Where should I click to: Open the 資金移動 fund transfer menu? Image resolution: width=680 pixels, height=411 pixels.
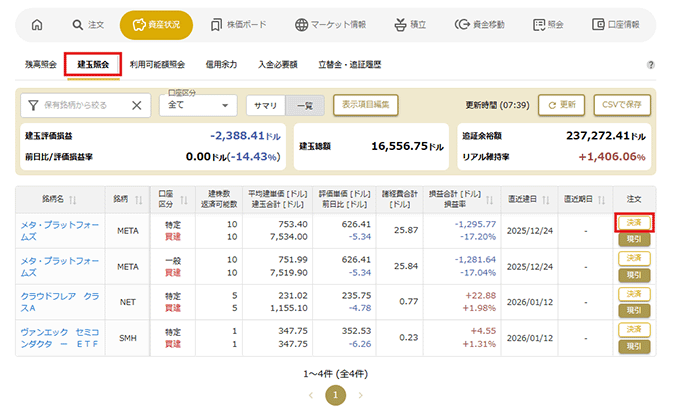[487, 25]
